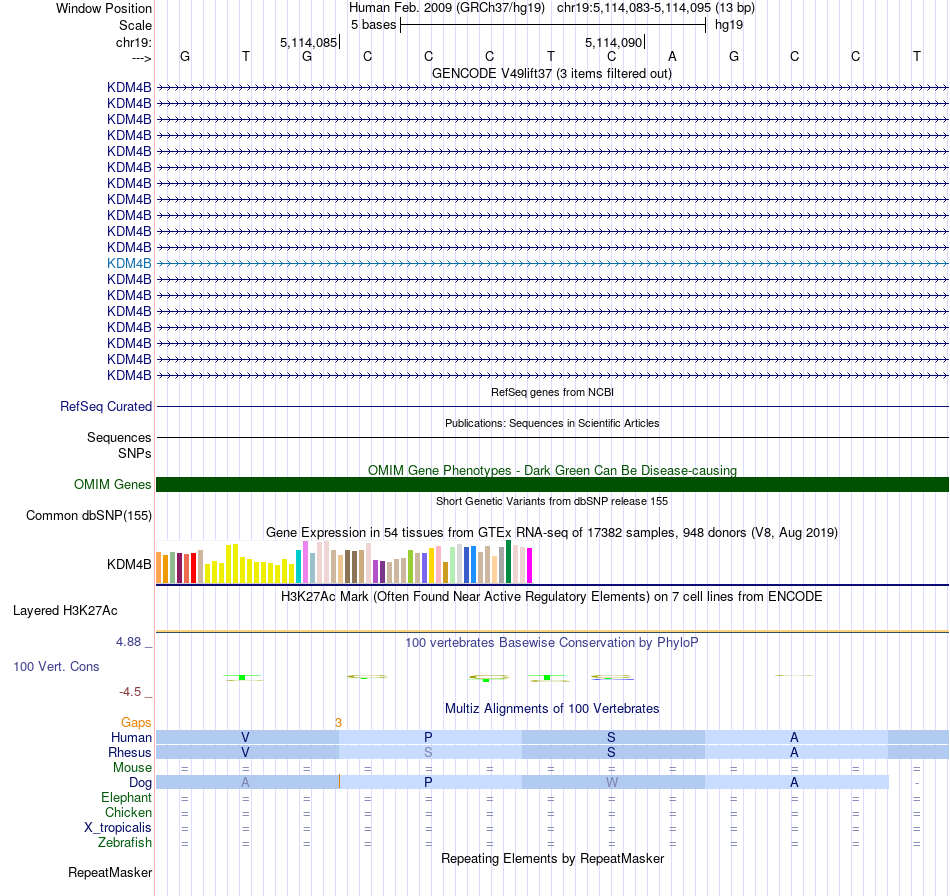Click the Sequences track label
The width and height of the screenshot is (950, 896).
coord(119,437)
